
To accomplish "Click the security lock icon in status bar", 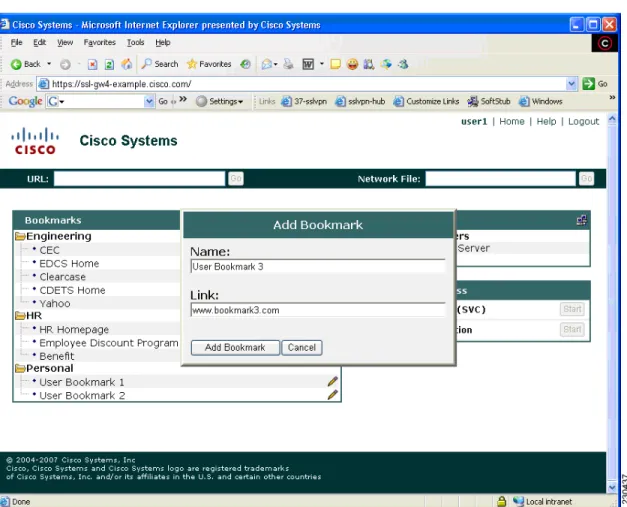I will (x=501, y=501).
